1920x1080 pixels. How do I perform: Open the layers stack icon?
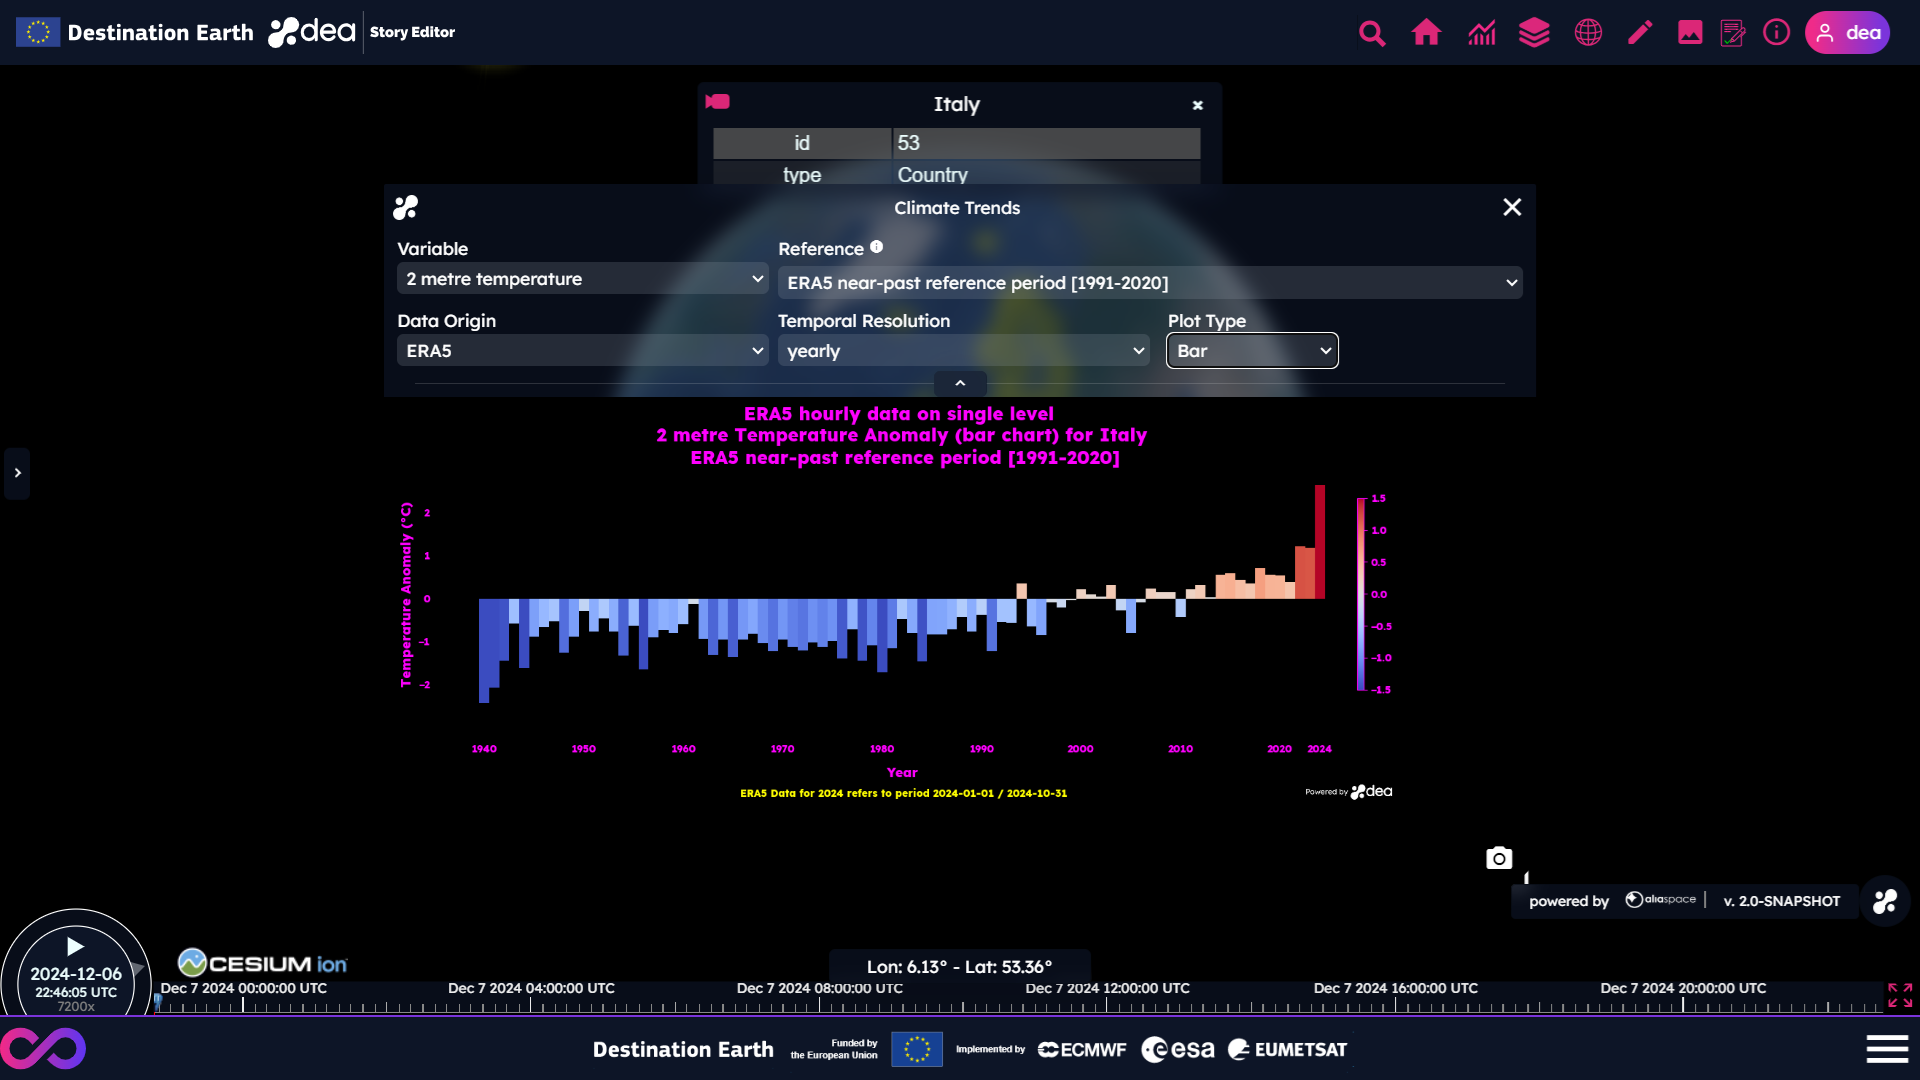(1534, 33)
